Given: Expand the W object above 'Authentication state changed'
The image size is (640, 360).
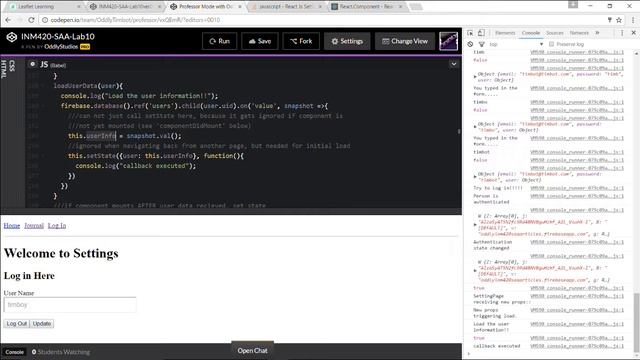Looking at the screenshot, I should point(475,224).
